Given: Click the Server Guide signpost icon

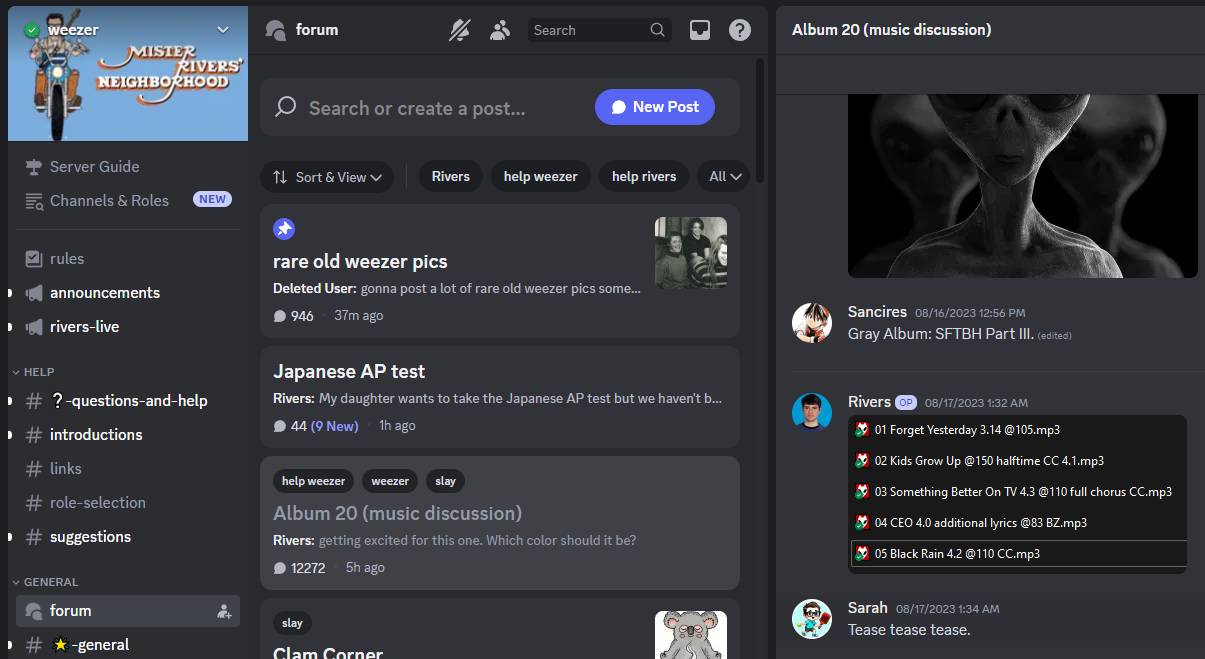Looking at the screenshot, I should tap(34, 167).
